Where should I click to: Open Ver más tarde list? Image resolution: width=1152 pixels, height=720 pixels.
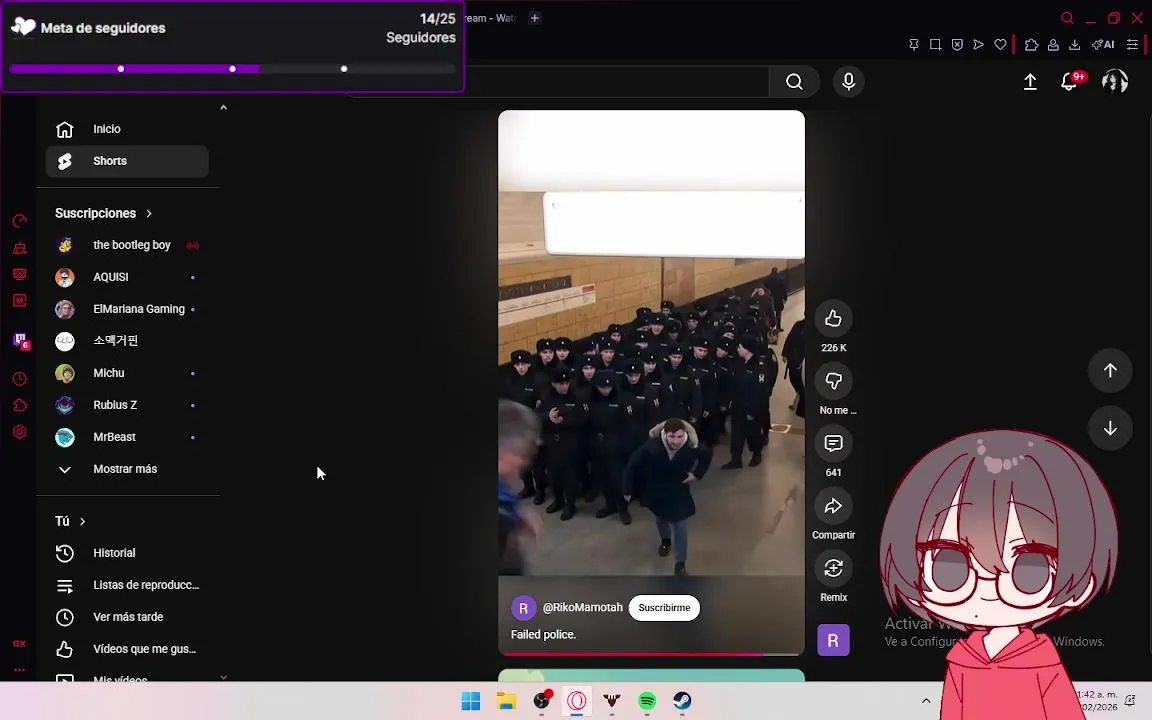127,617
